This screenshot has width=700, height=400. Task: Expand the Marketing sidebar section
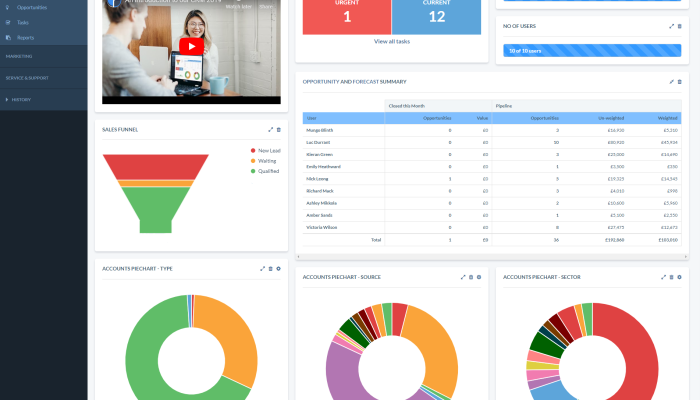(x=20, y=57)
